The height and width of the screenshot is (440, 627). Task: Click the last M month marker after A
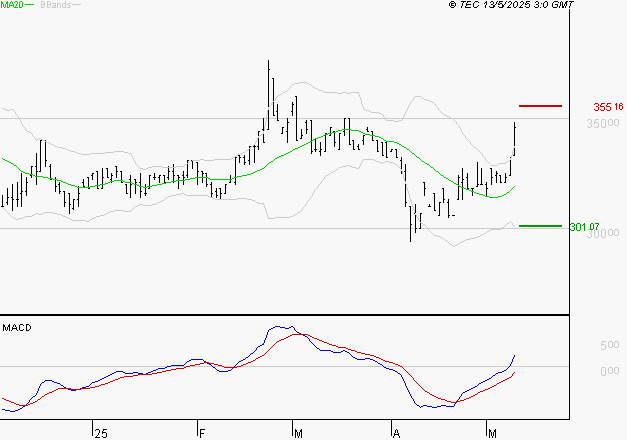[492, 434]
